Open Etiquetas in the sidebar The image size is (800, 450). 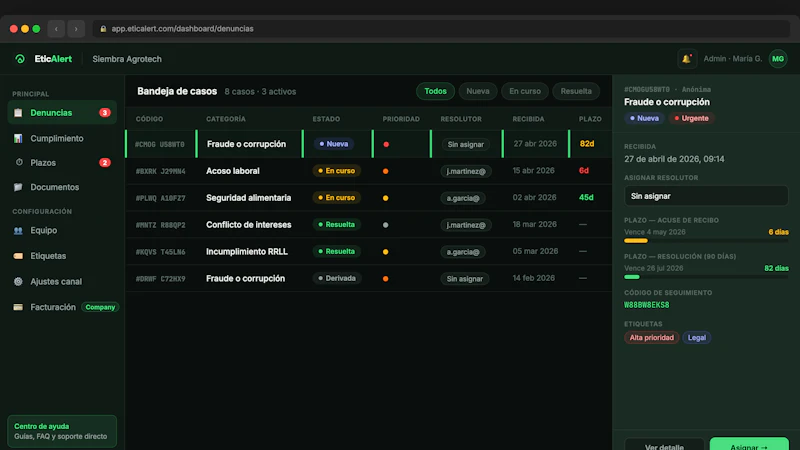tap(62, 256)
